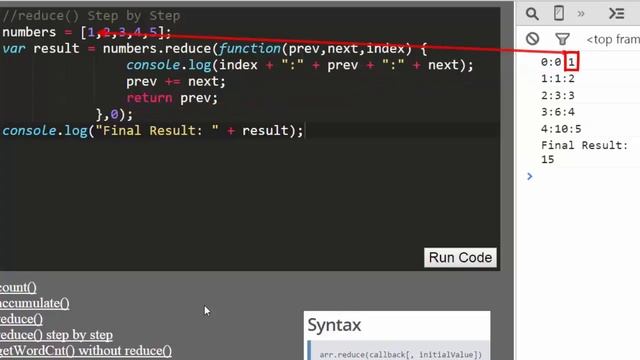Open the reduce() link
The height and width of the screenshot is (360, 640).
coord(21,319)
